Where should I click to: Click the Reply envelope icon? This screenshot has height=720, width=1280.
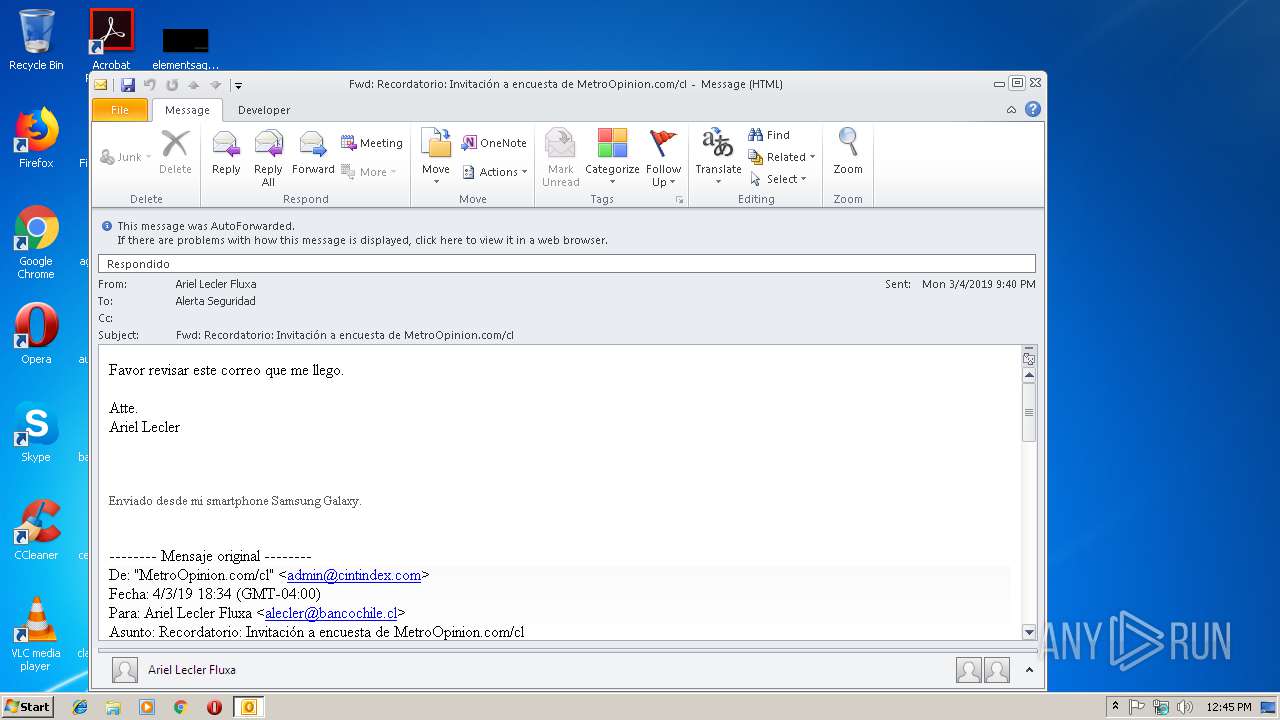(x=226, y=145)
